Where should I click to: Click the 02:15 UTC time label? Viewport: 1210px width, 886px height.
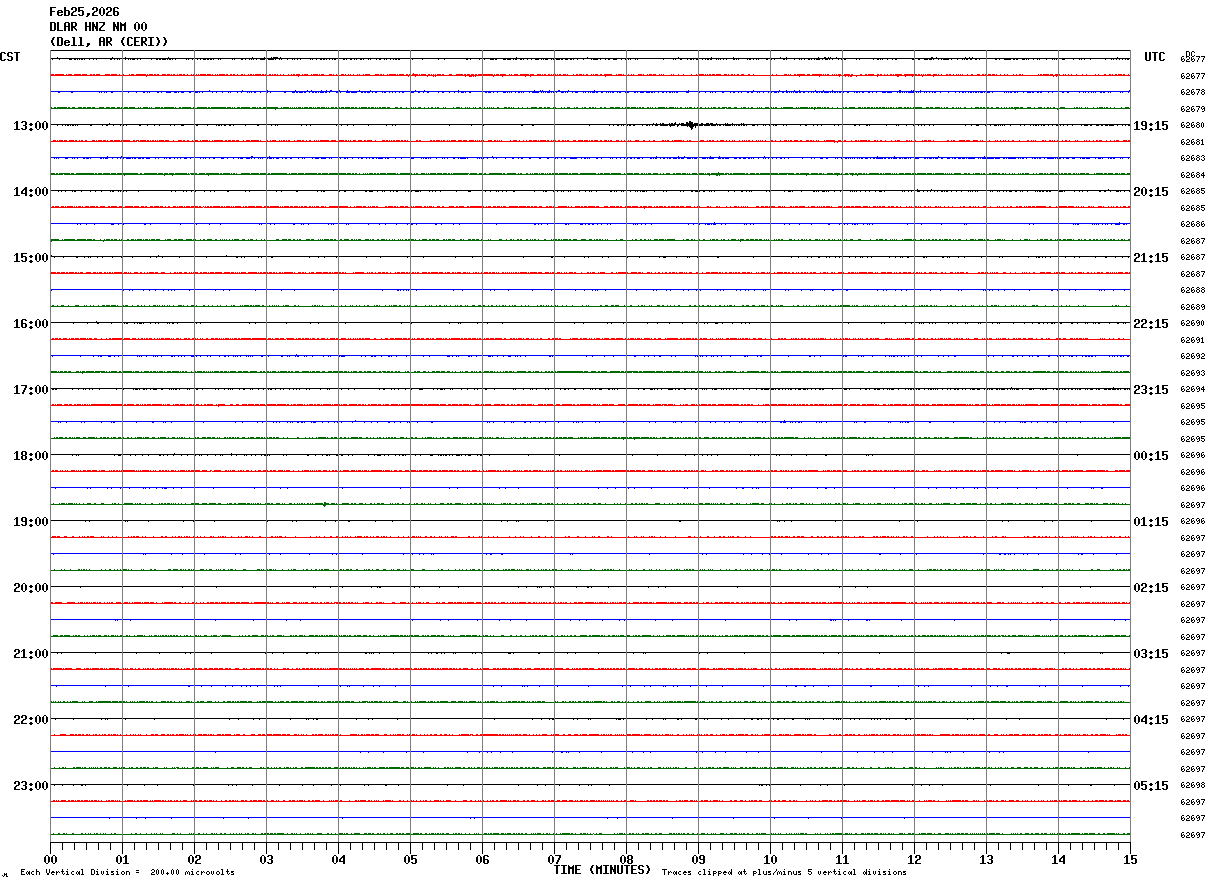pos(1151,588)
